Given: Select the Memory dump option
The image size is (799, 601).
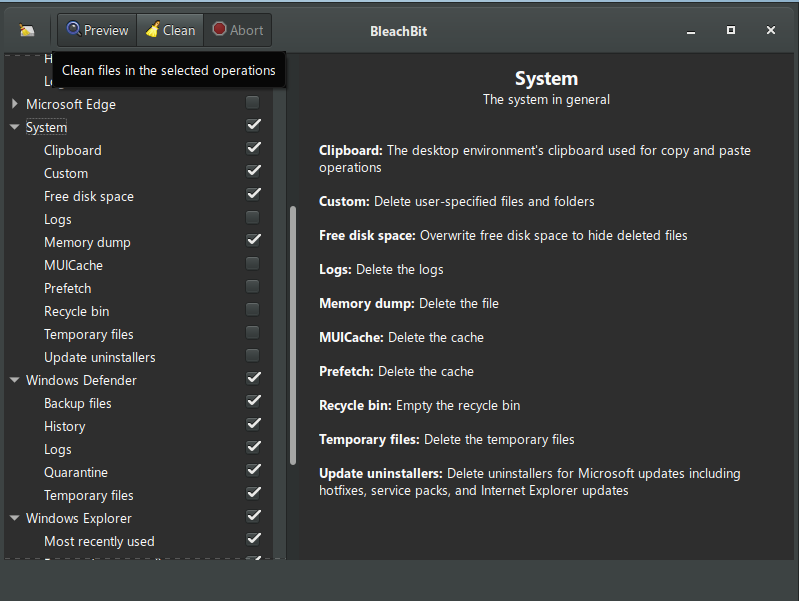Looking at the screenshot, I should click(87, 242).
